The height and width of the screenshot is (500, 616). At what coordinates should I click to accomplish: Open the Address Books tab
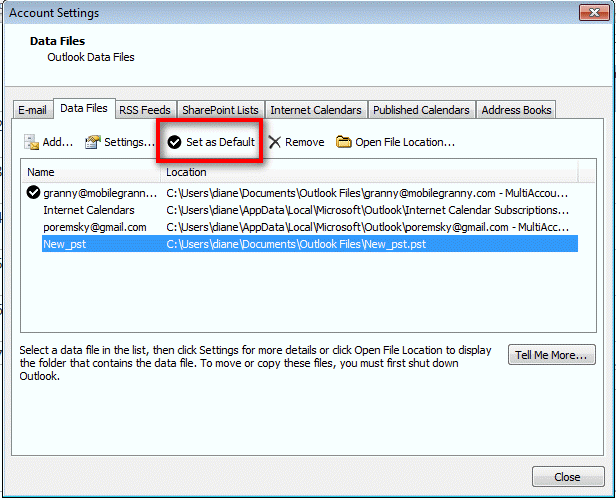pos(516,110)
